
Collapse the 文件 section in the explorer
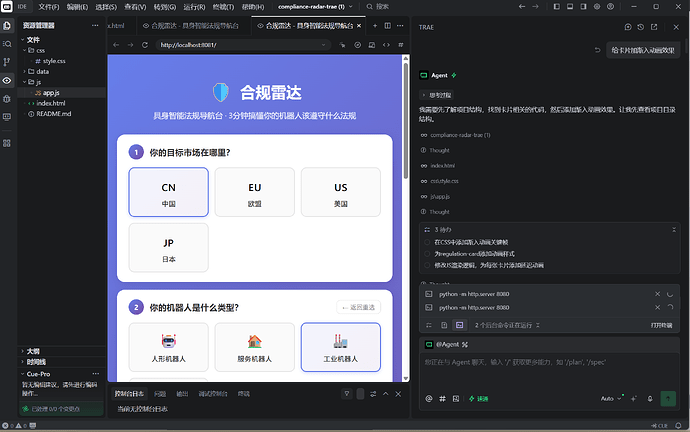coord(23,40)
